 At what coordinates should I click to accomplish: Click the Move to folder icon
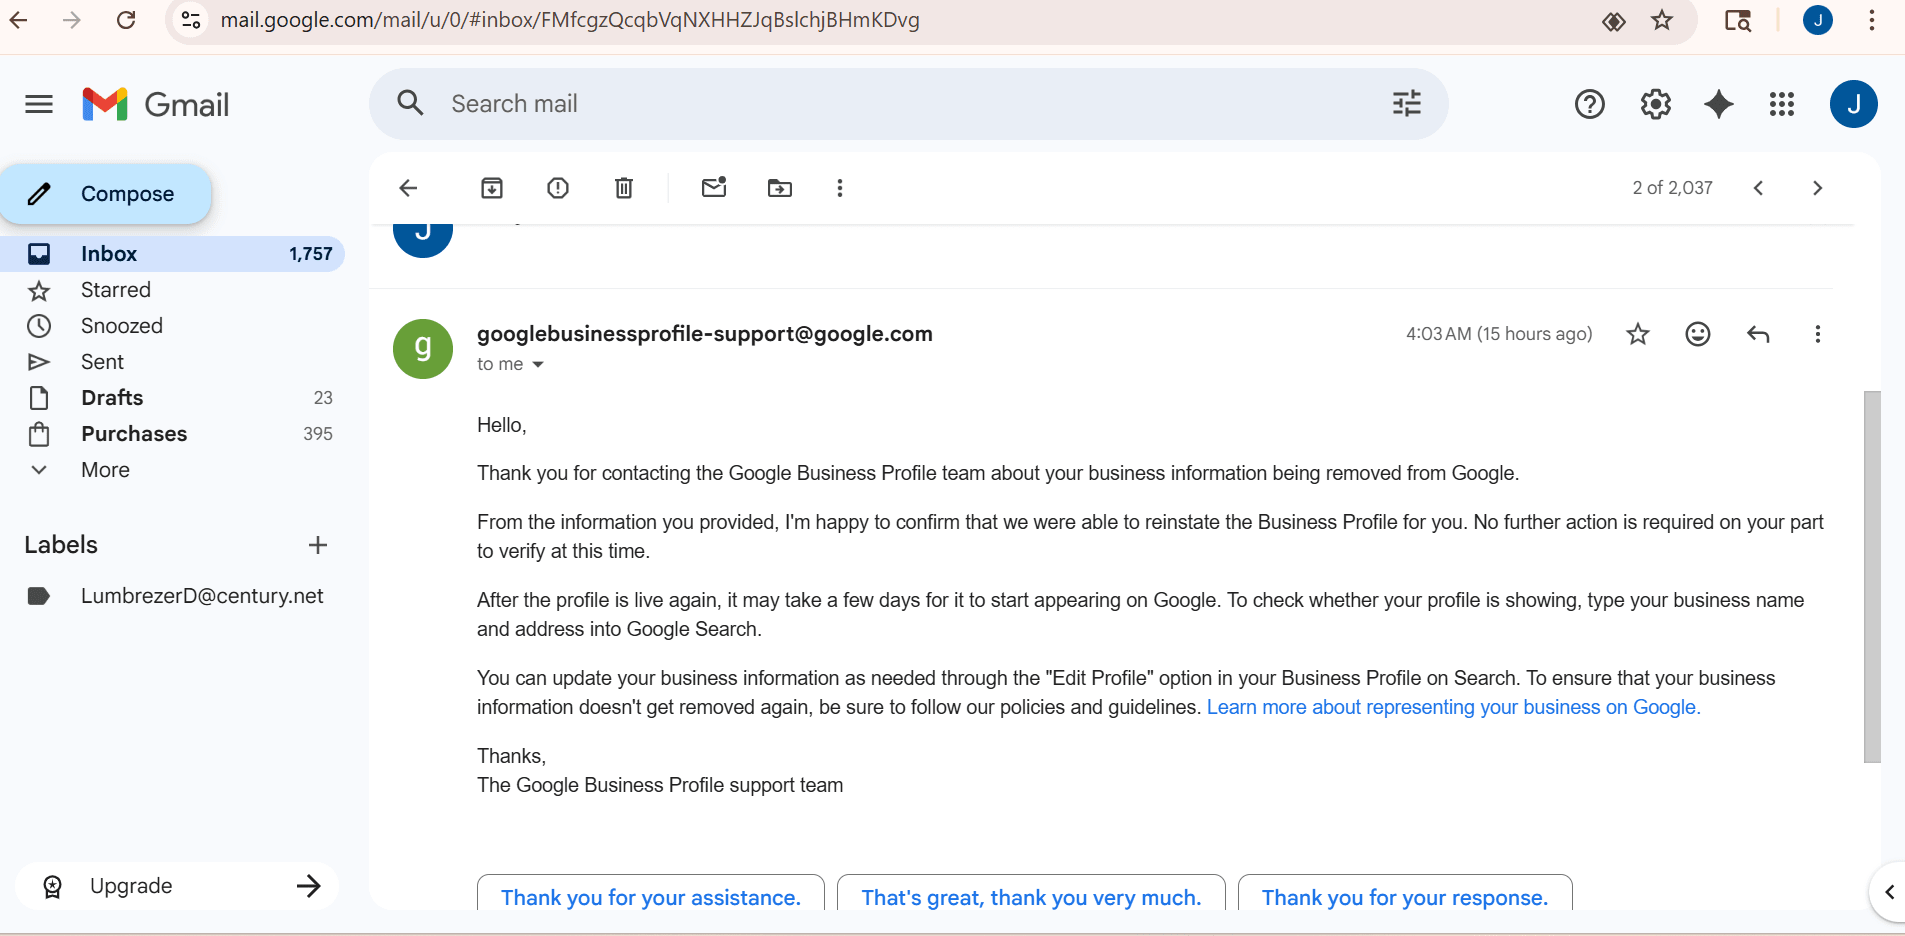coord(780,188)
